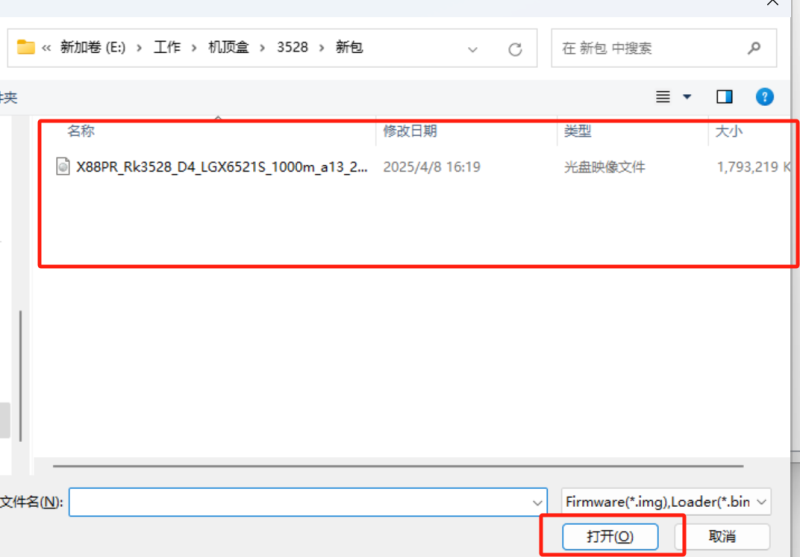
Task: Select the X88PR_Rk3528 image file icon
Action: coord(63,167)
